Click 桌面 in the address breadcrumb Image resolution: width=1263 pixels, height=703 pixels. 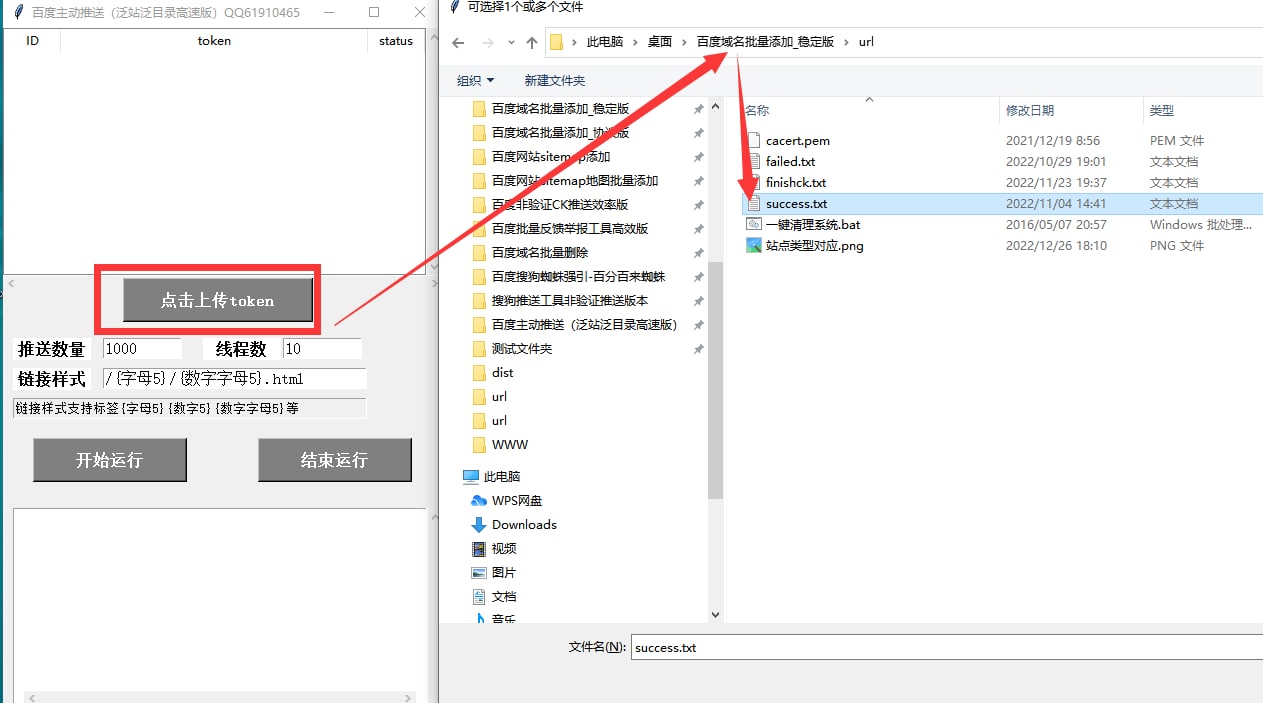coord(660,42)
